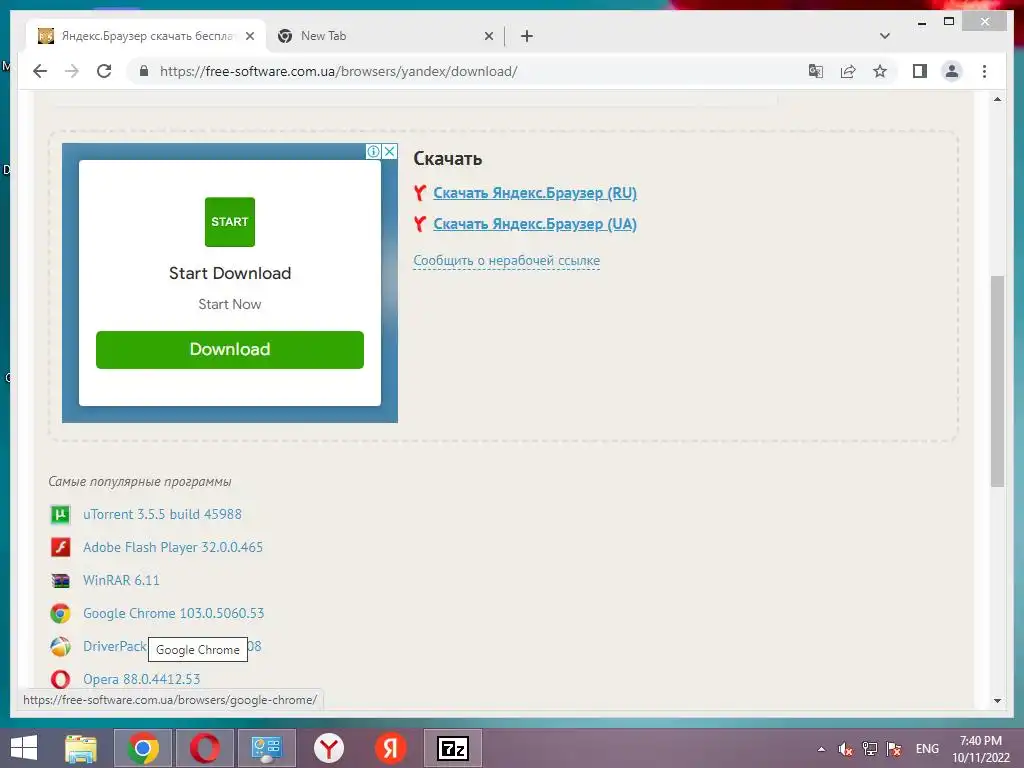Click the DriverPack icon
Screen dimensions: 1024x768
[60, 647]
